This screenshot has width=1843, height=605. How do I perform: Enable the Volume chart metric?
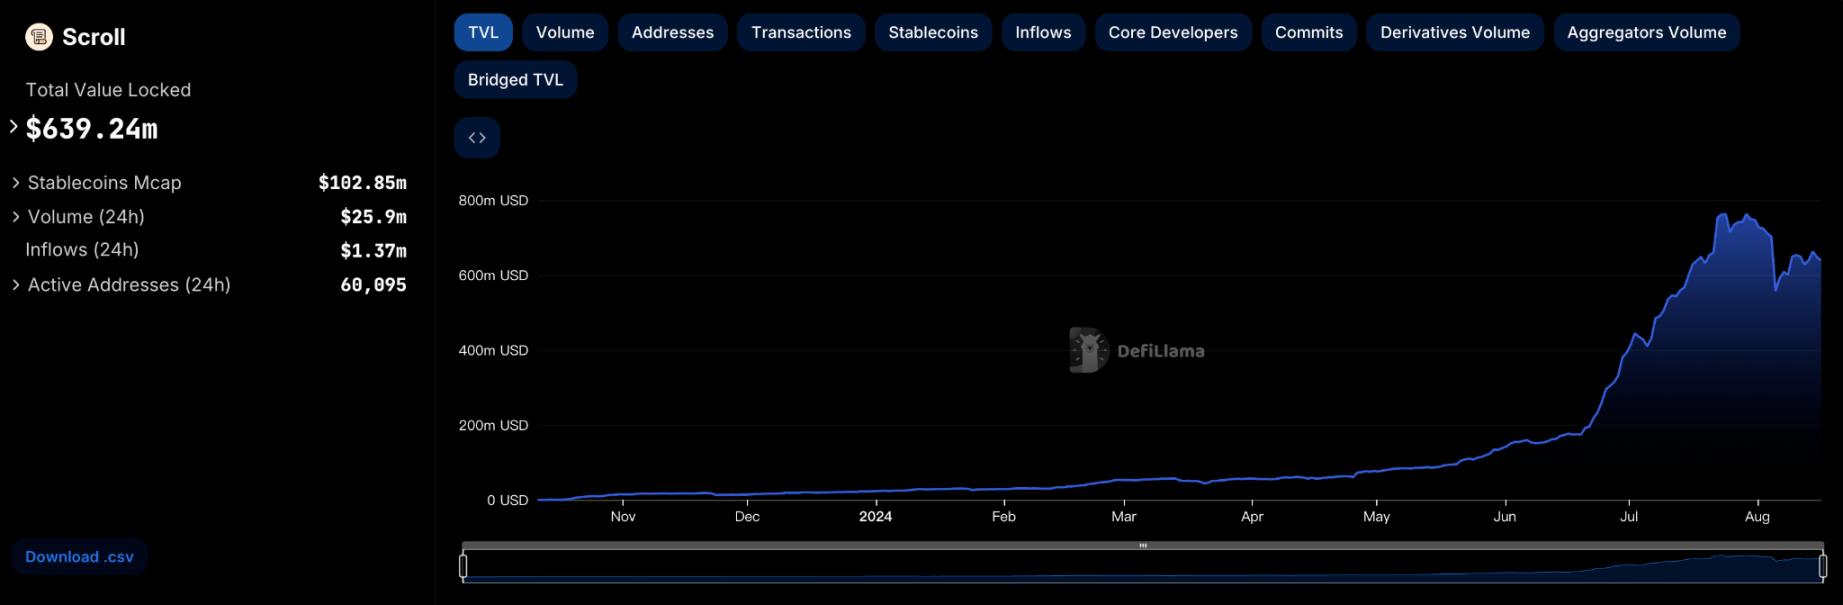tap(565, 33)
